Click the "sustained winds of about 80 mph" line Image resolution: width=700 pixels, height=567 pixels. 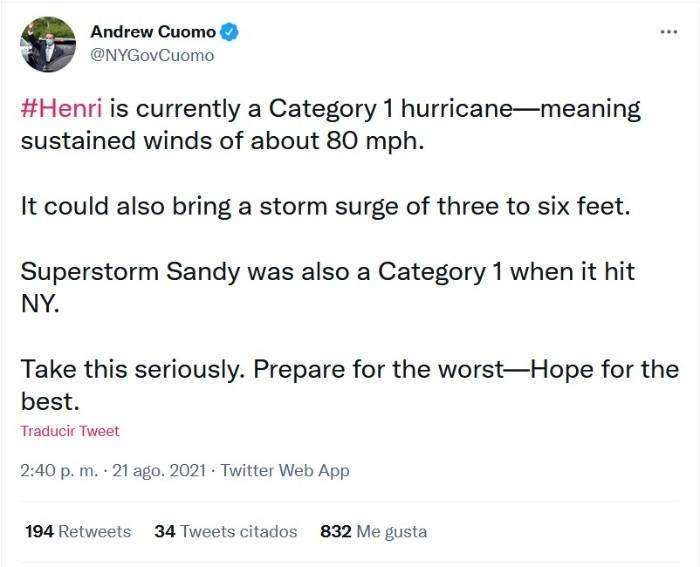click(x=222, y=140)
